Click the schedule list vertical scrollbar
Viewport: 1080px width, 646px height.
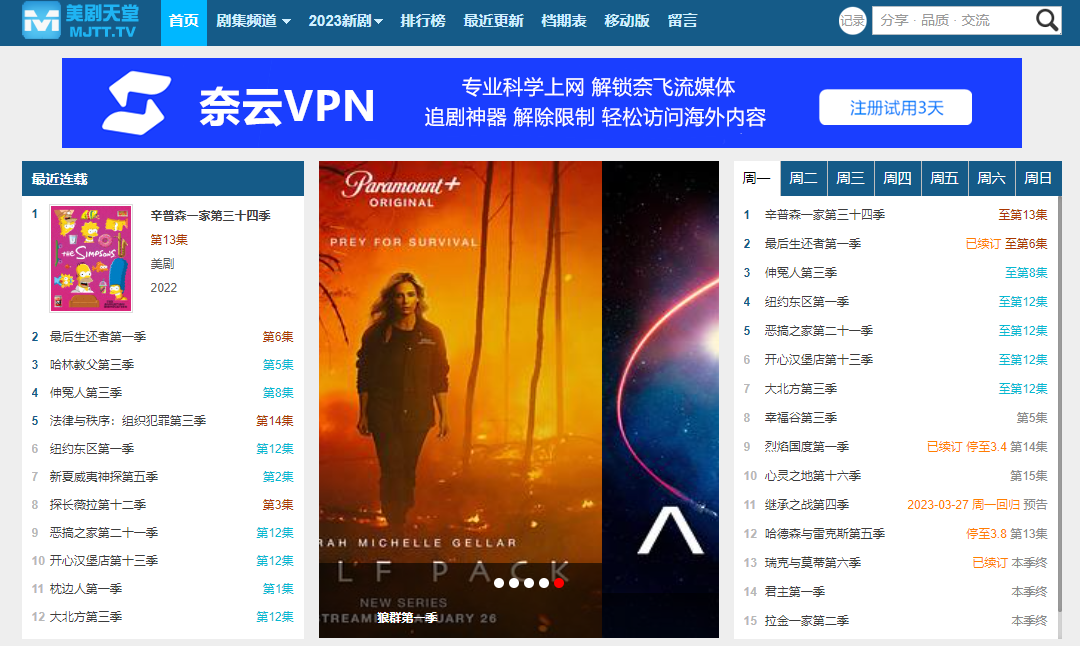click(1059, 403)
